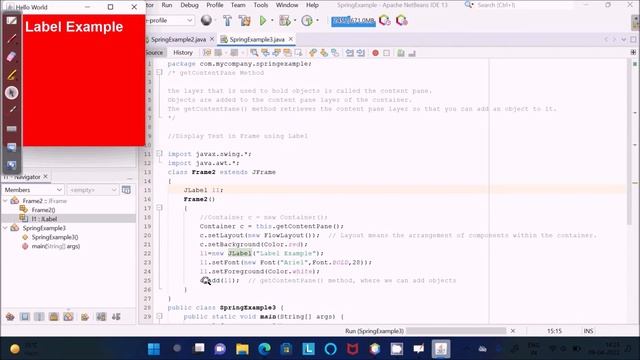Viewport: 640px width, 360px height.
Task: Click the Next Bookmark icon
Action: click(324, 53)
